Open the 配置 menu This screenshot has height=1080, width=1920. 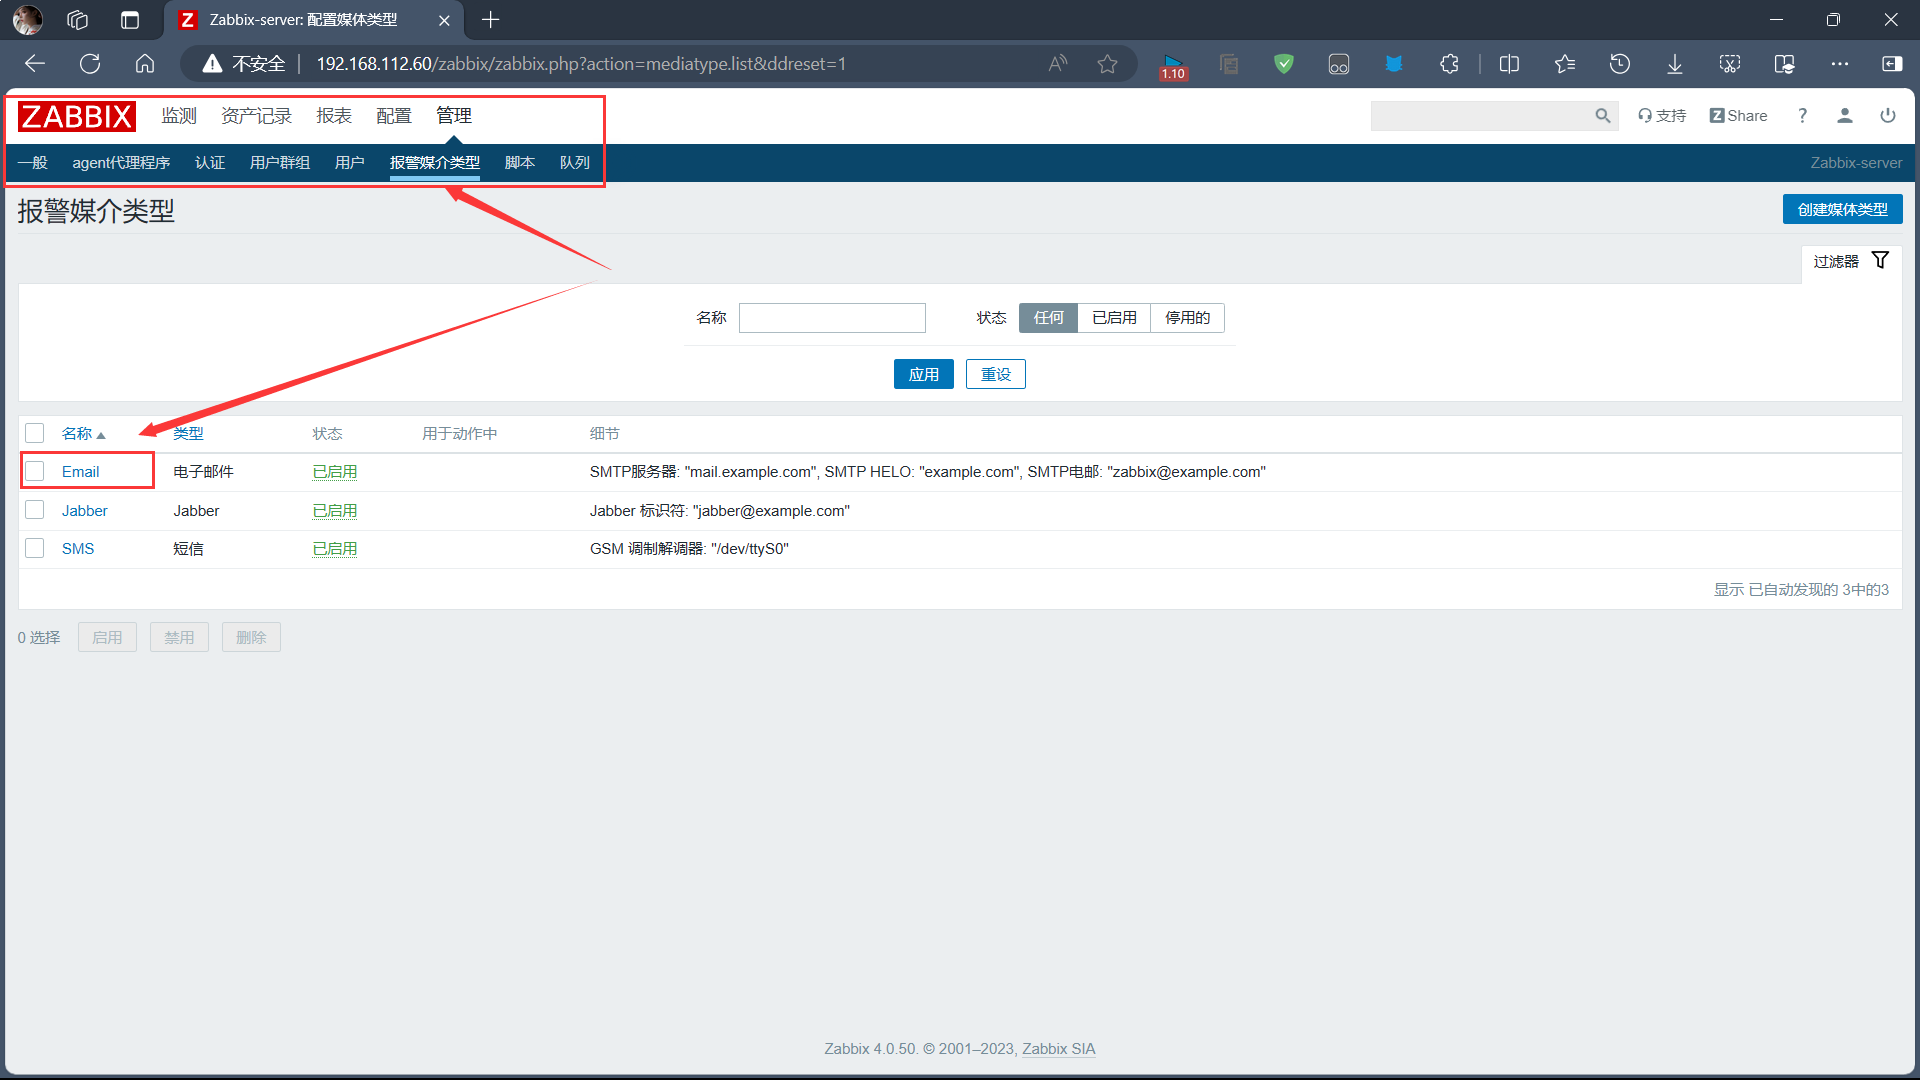pos(394,116)
